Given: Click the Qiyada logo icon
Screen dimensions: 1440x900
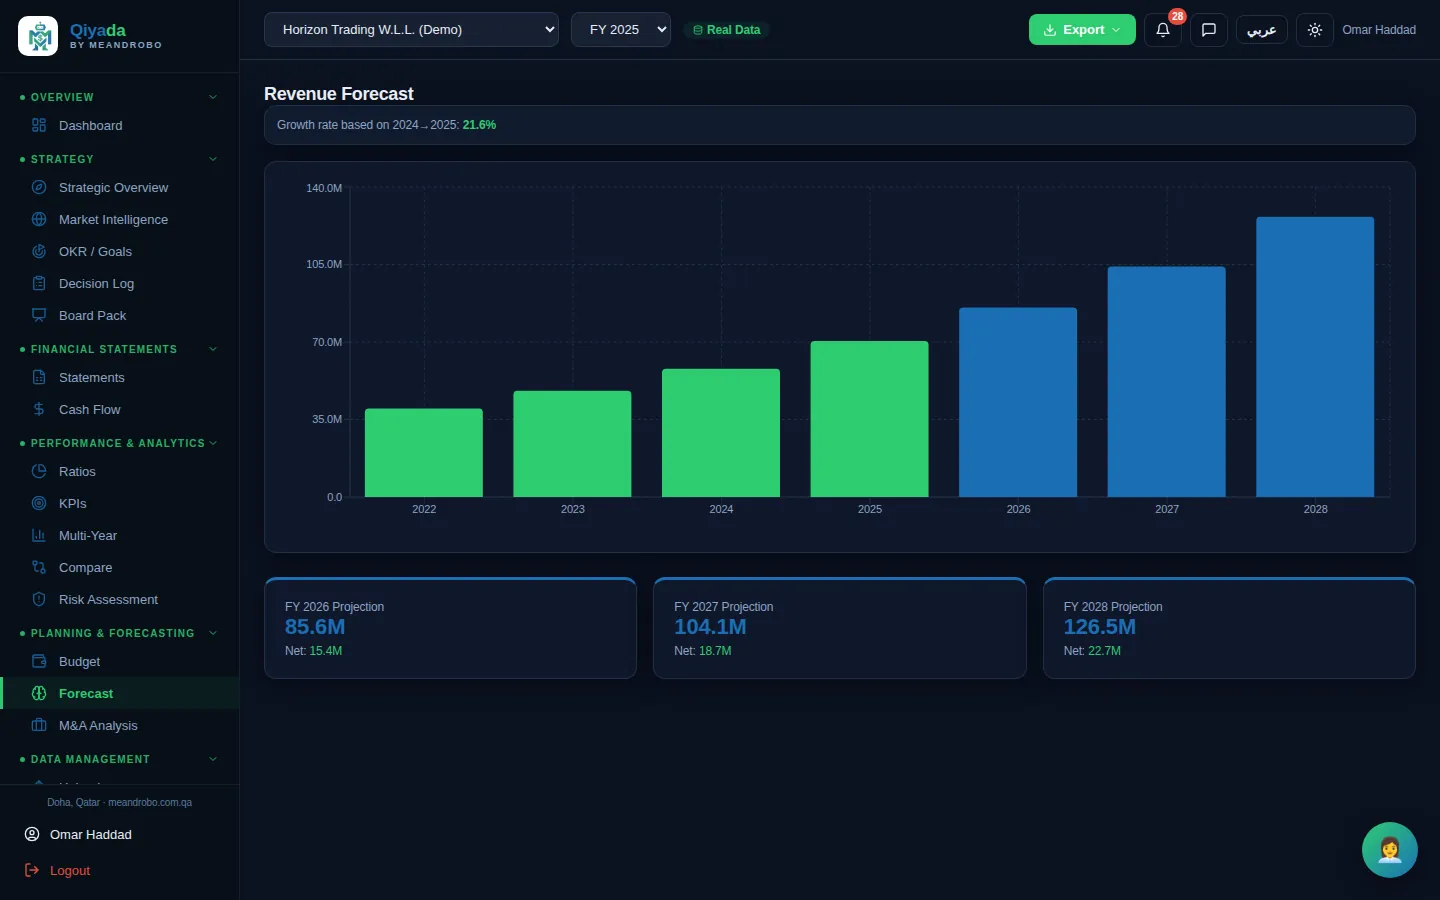Looking at the screenshot, I should point(38,36).
